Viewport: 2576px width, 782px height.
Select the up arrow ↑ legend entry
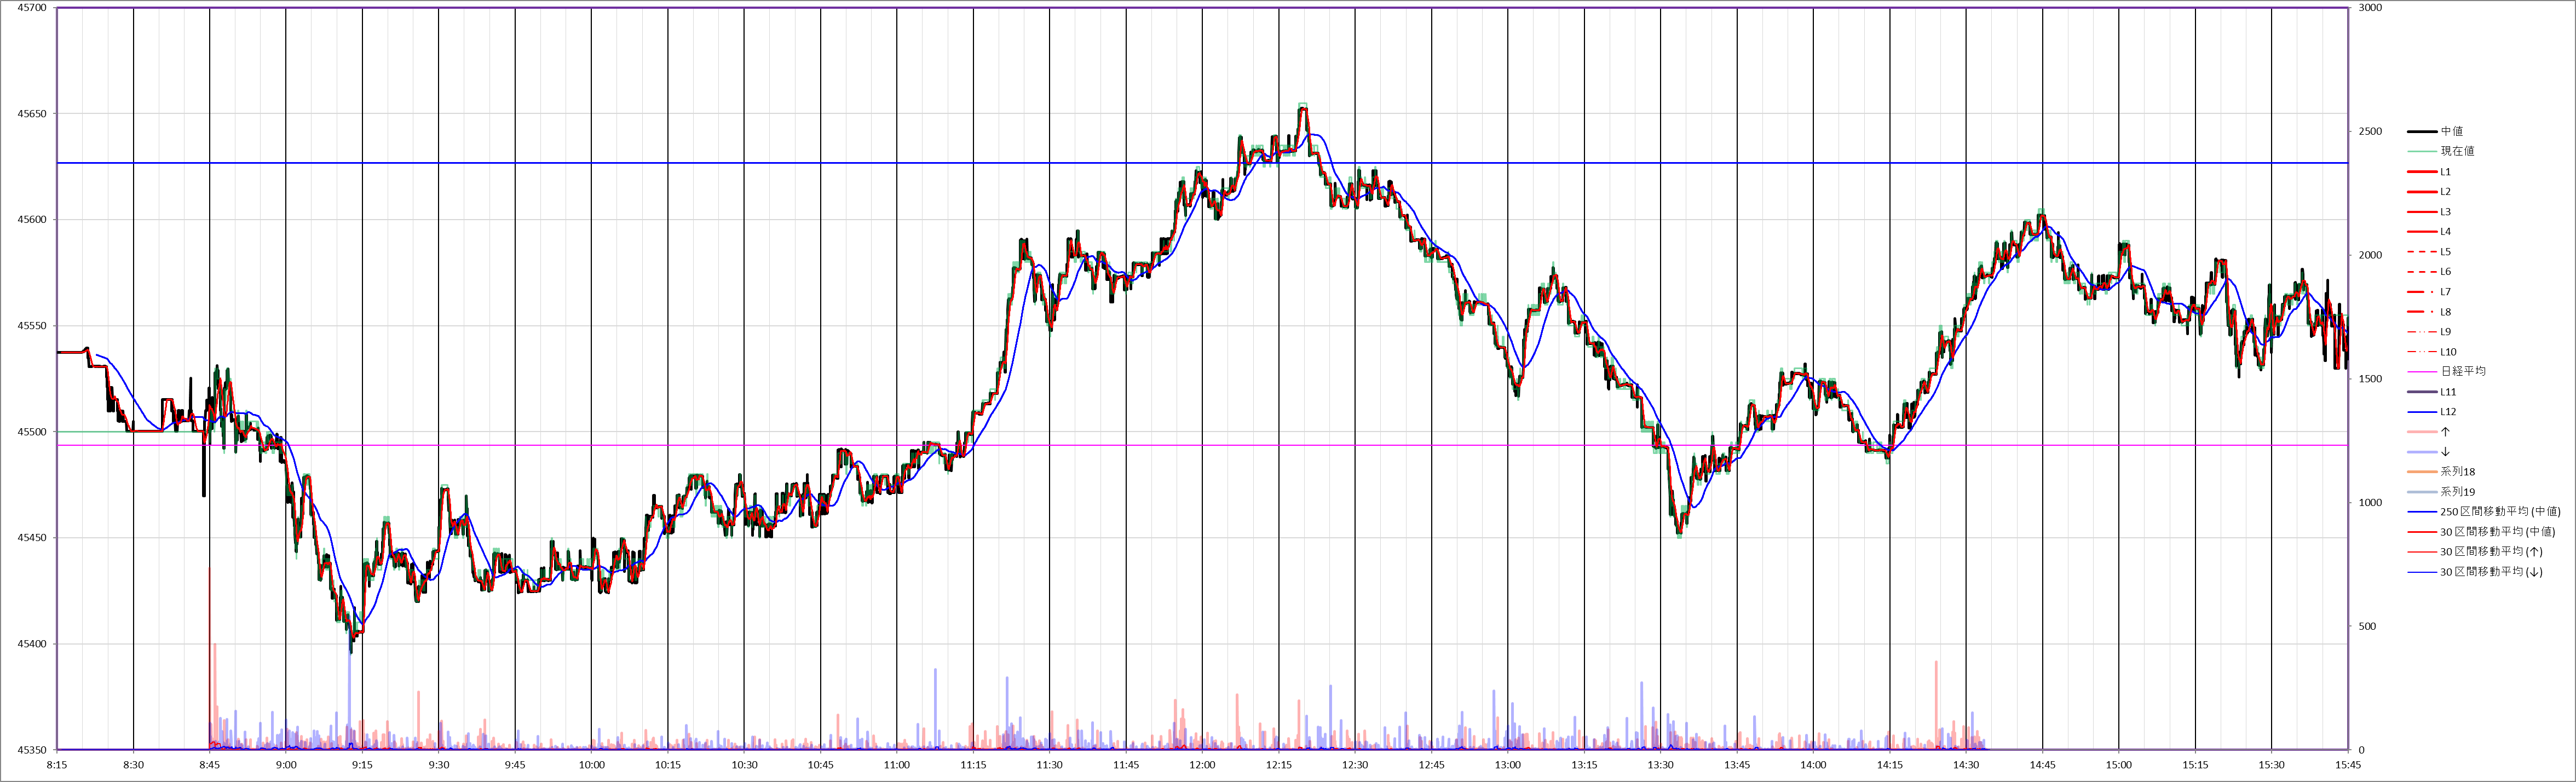pyautogui.click(x=2445, y=432)
